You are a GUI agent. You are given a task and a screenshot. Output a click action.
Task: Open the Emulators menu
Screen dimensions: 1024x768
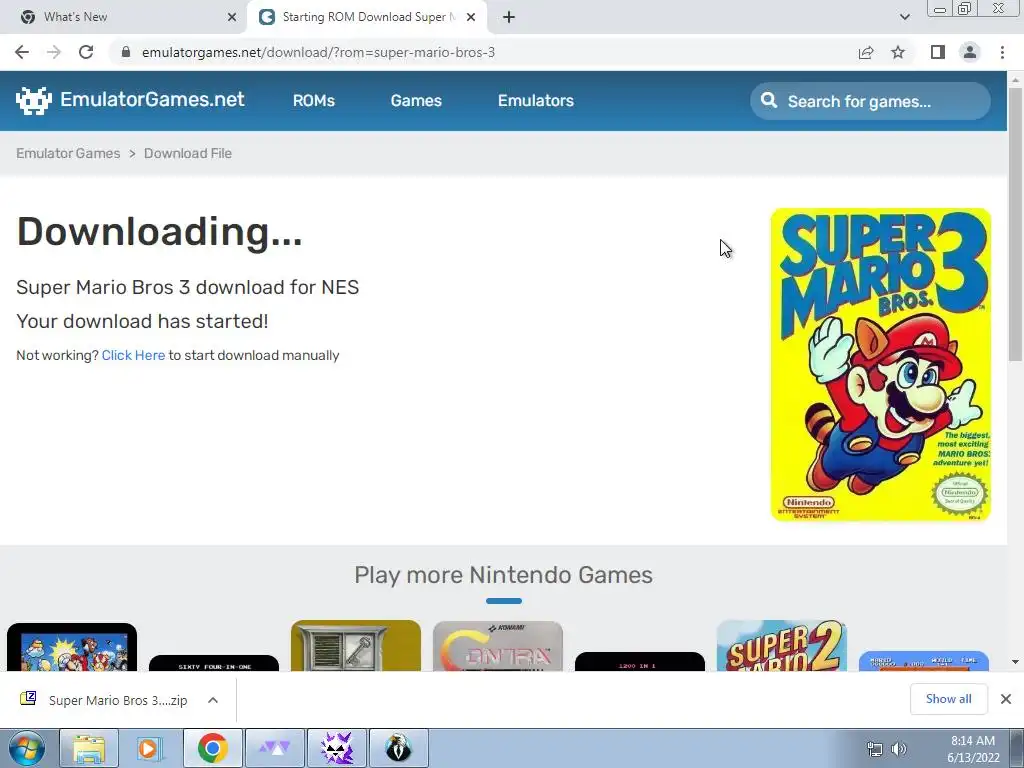click(536, 101)
